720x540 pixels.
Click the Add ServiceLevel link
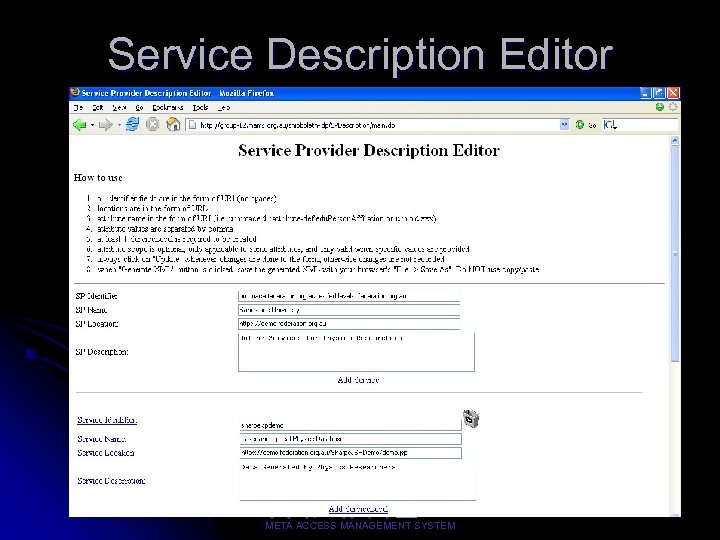(358, 509)
